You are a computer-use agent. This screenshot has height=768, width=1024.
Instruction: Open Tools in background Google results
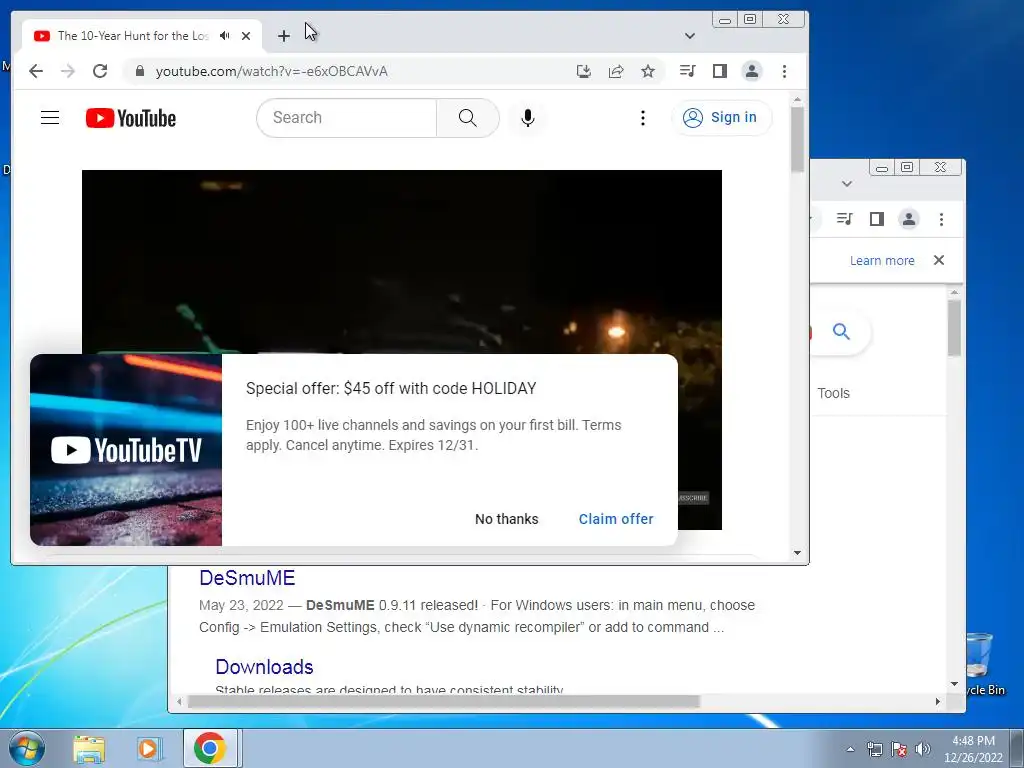[x=833, y=393]
